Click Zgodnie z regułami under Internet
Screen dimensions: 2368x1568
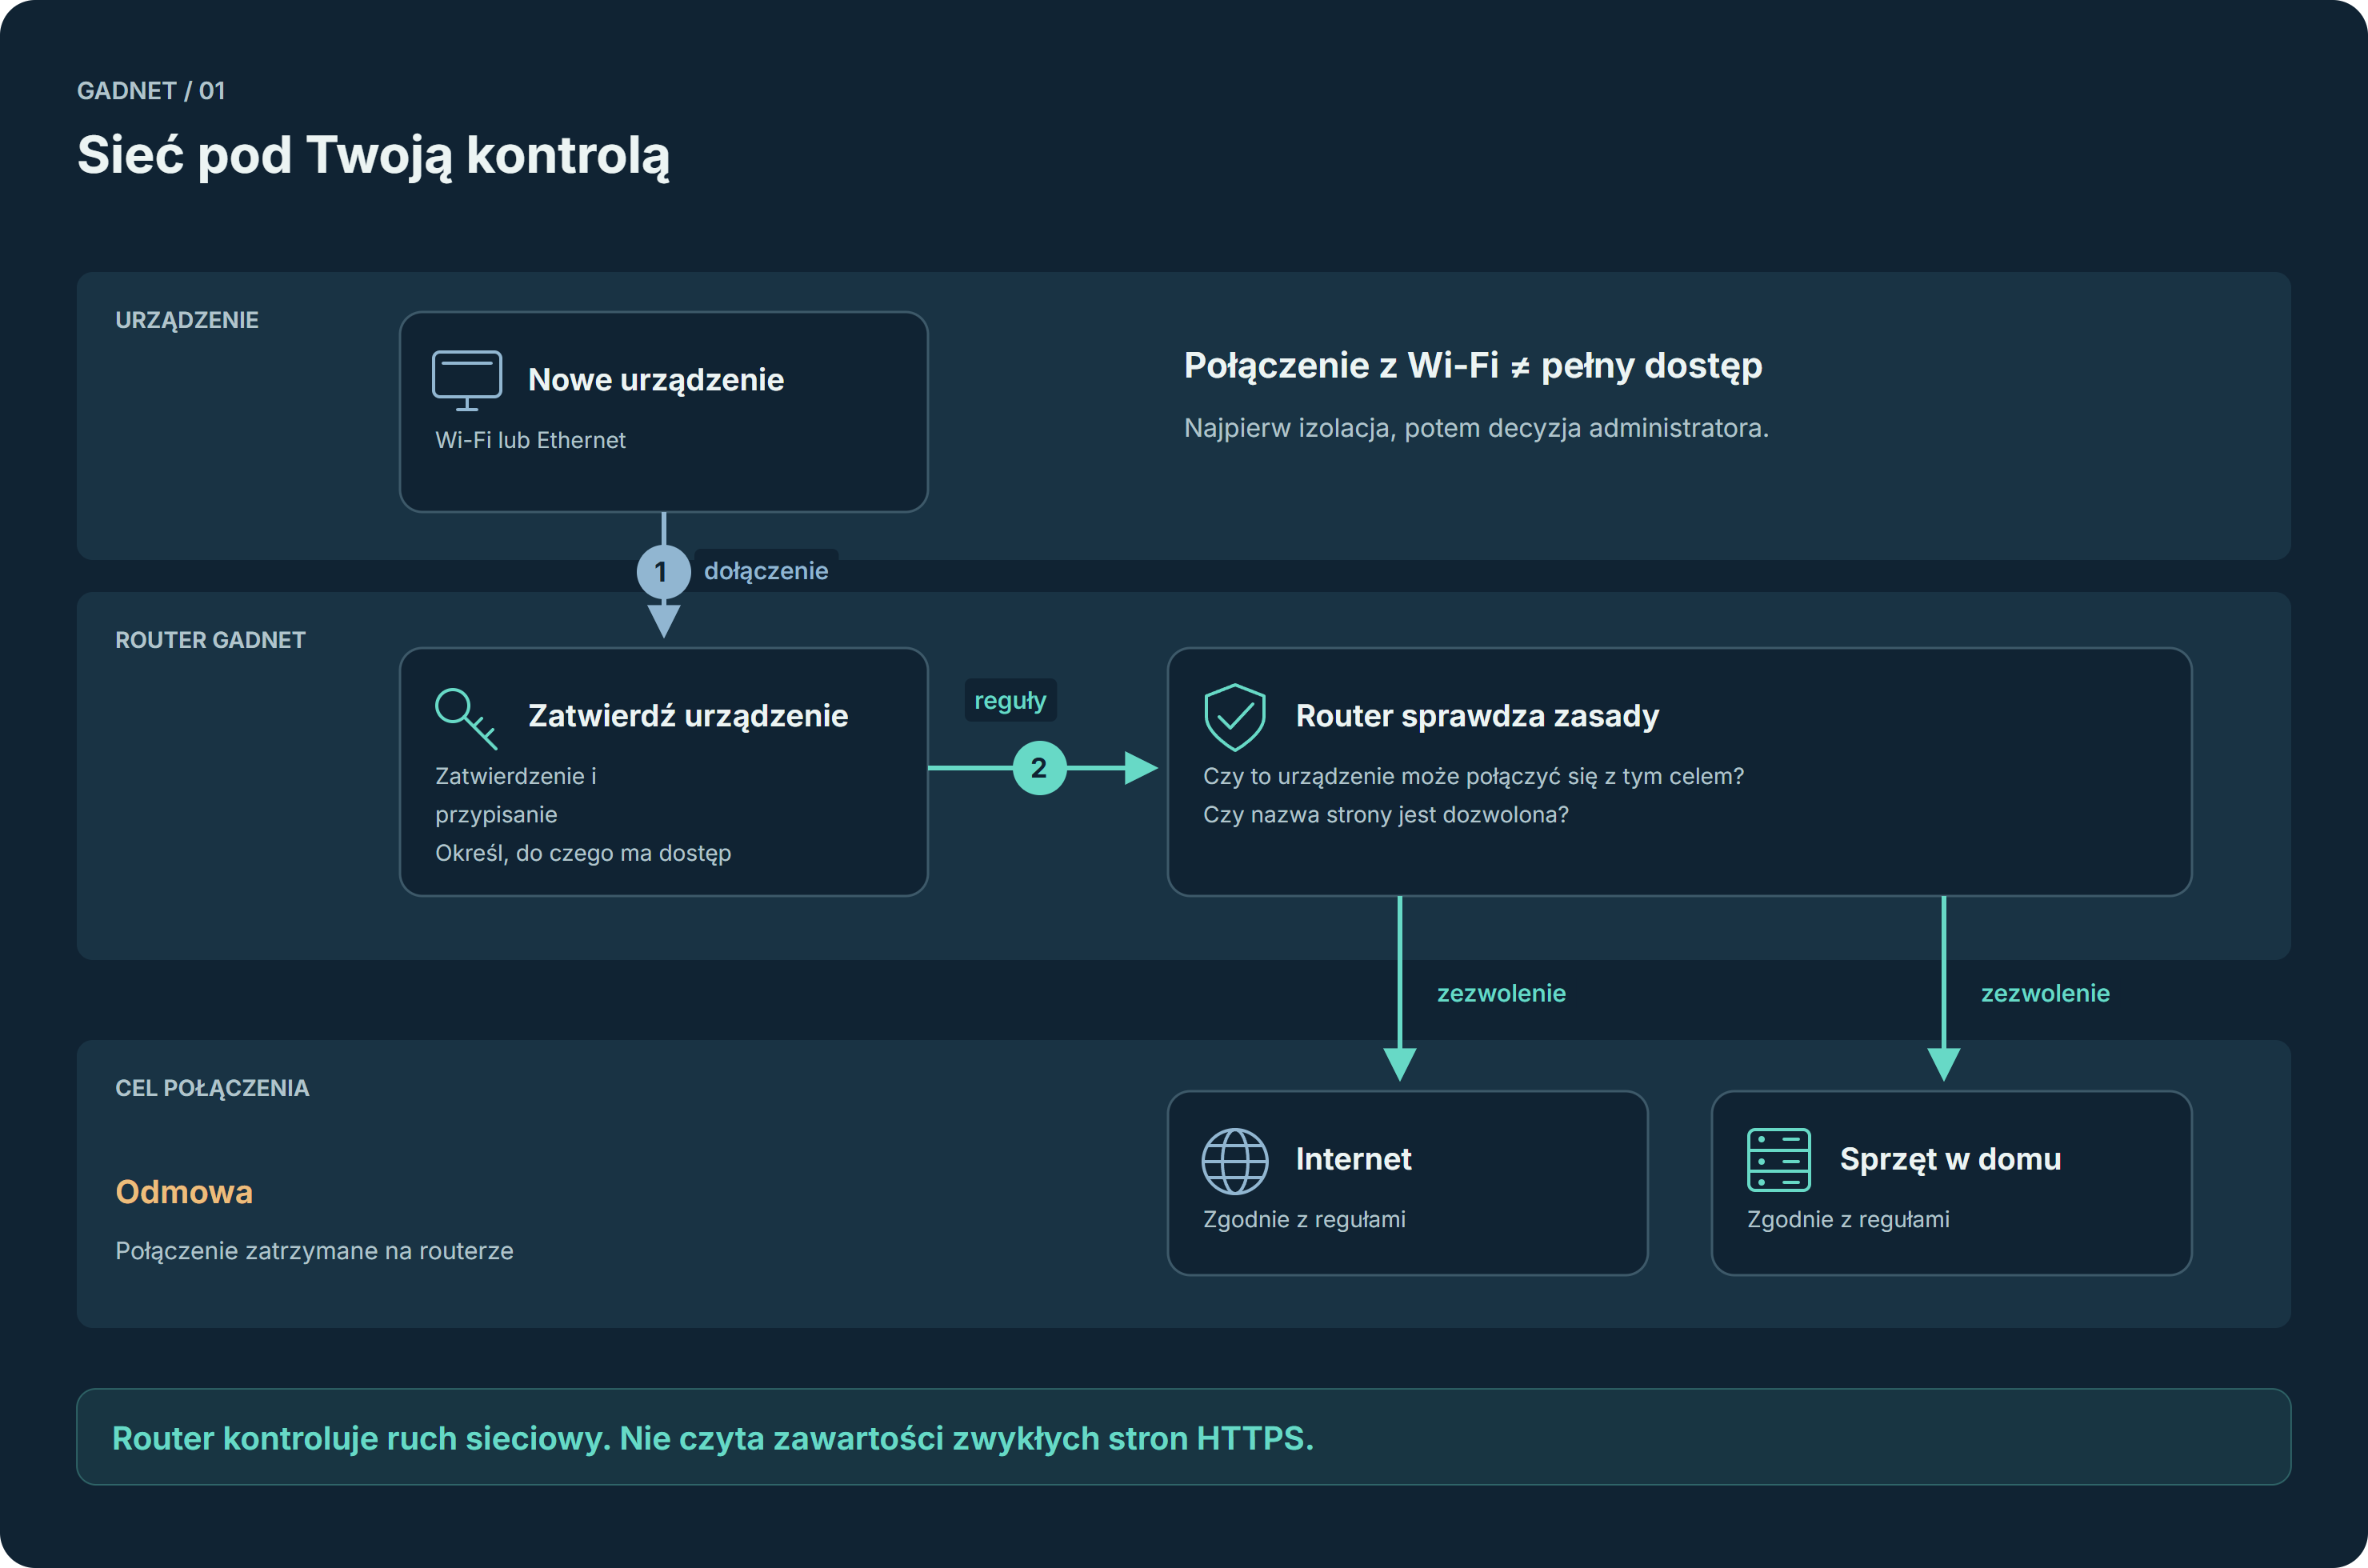click(x=1304, y=1219)
